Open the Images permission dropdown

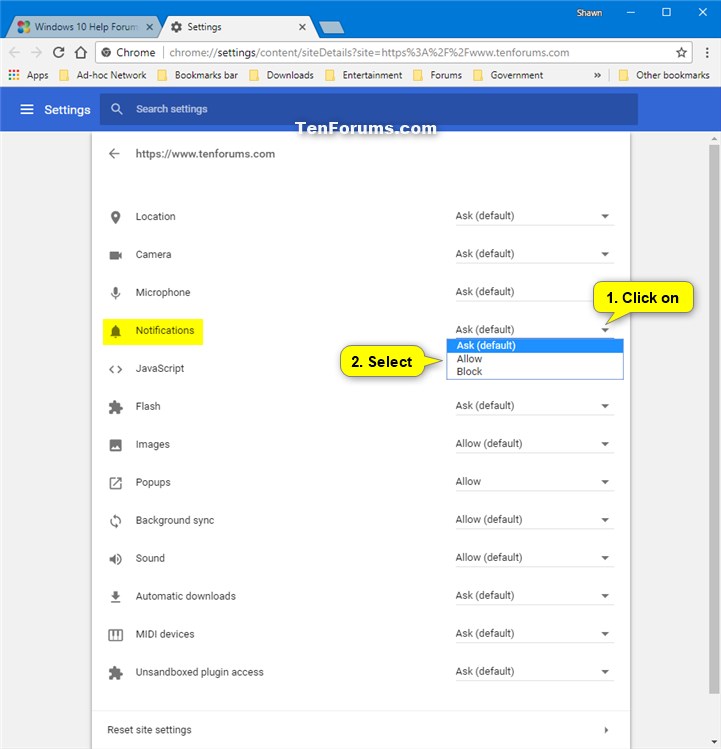coord(534,444)
